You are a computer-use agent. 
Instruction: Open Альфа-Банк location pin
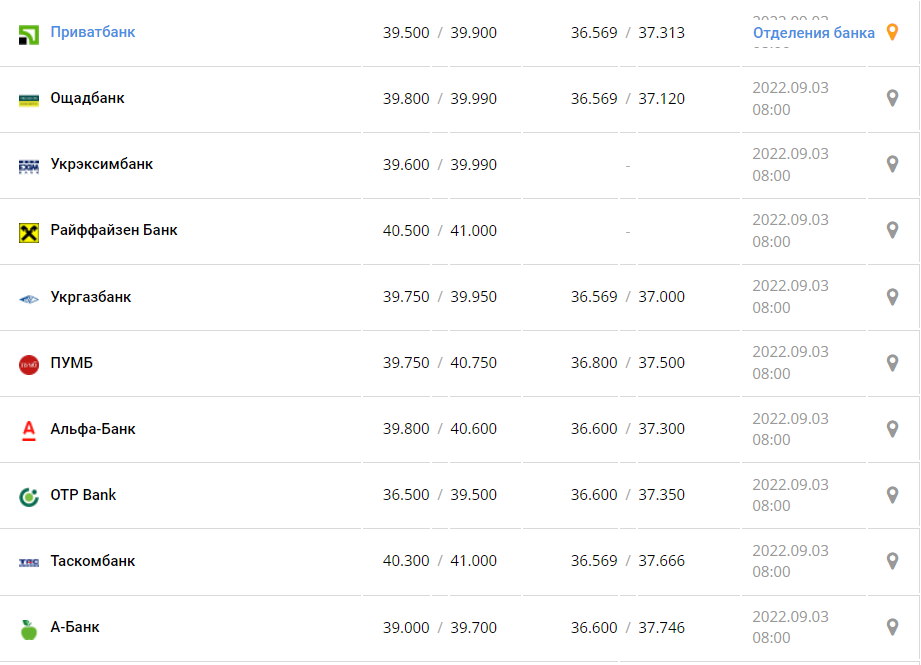pos(893,429)
